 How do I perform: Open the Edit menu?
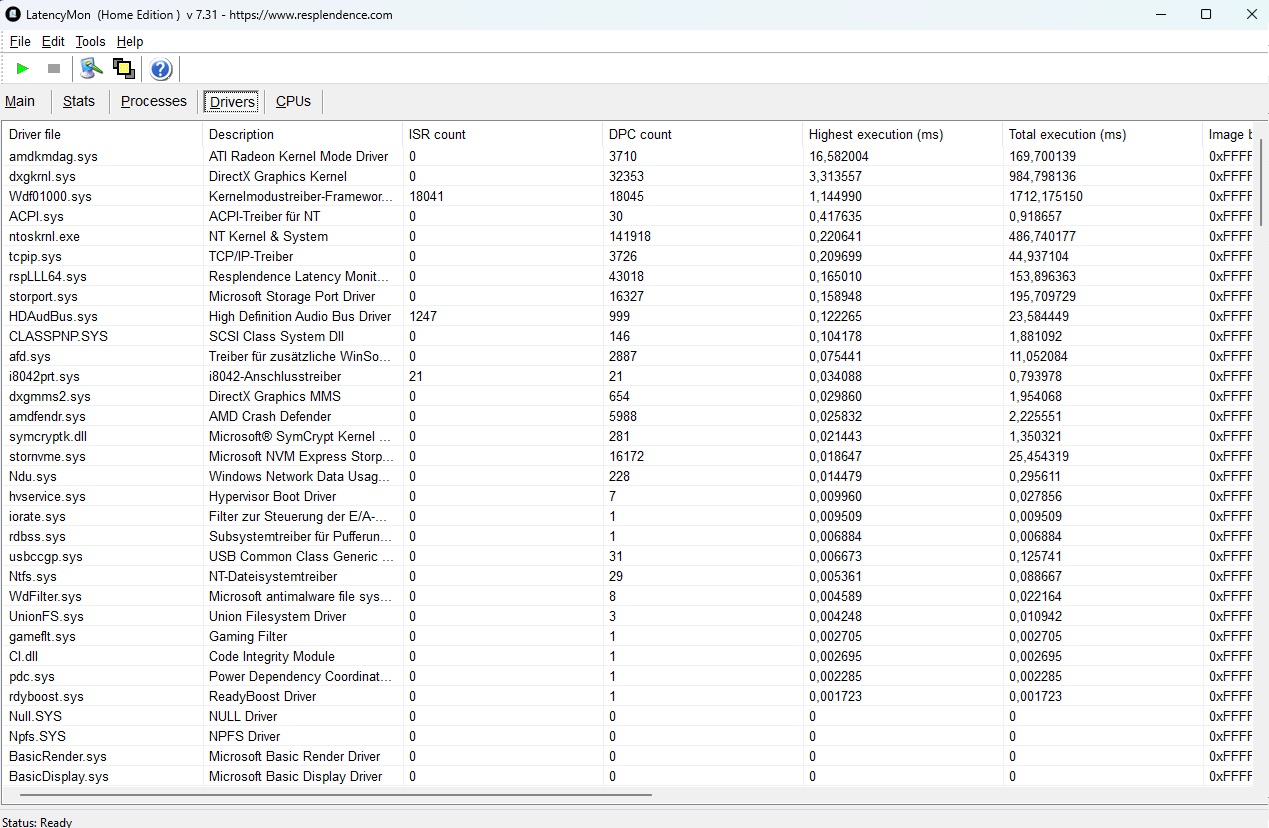53,42
